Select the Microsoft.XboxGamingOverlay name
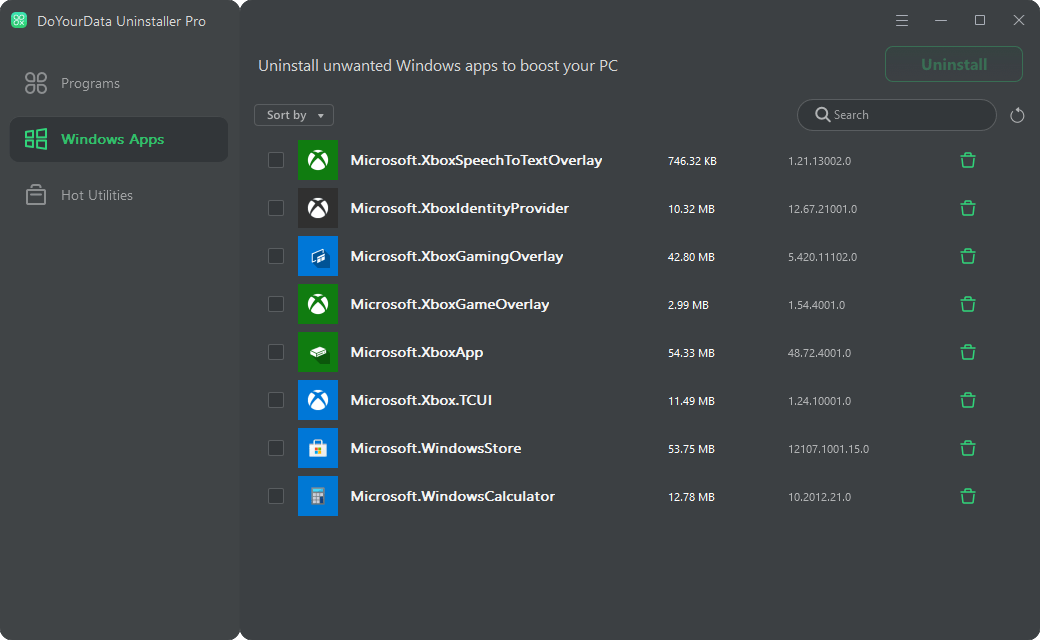Viewport: 1040px width, 640px height. [x=457, y=256]
